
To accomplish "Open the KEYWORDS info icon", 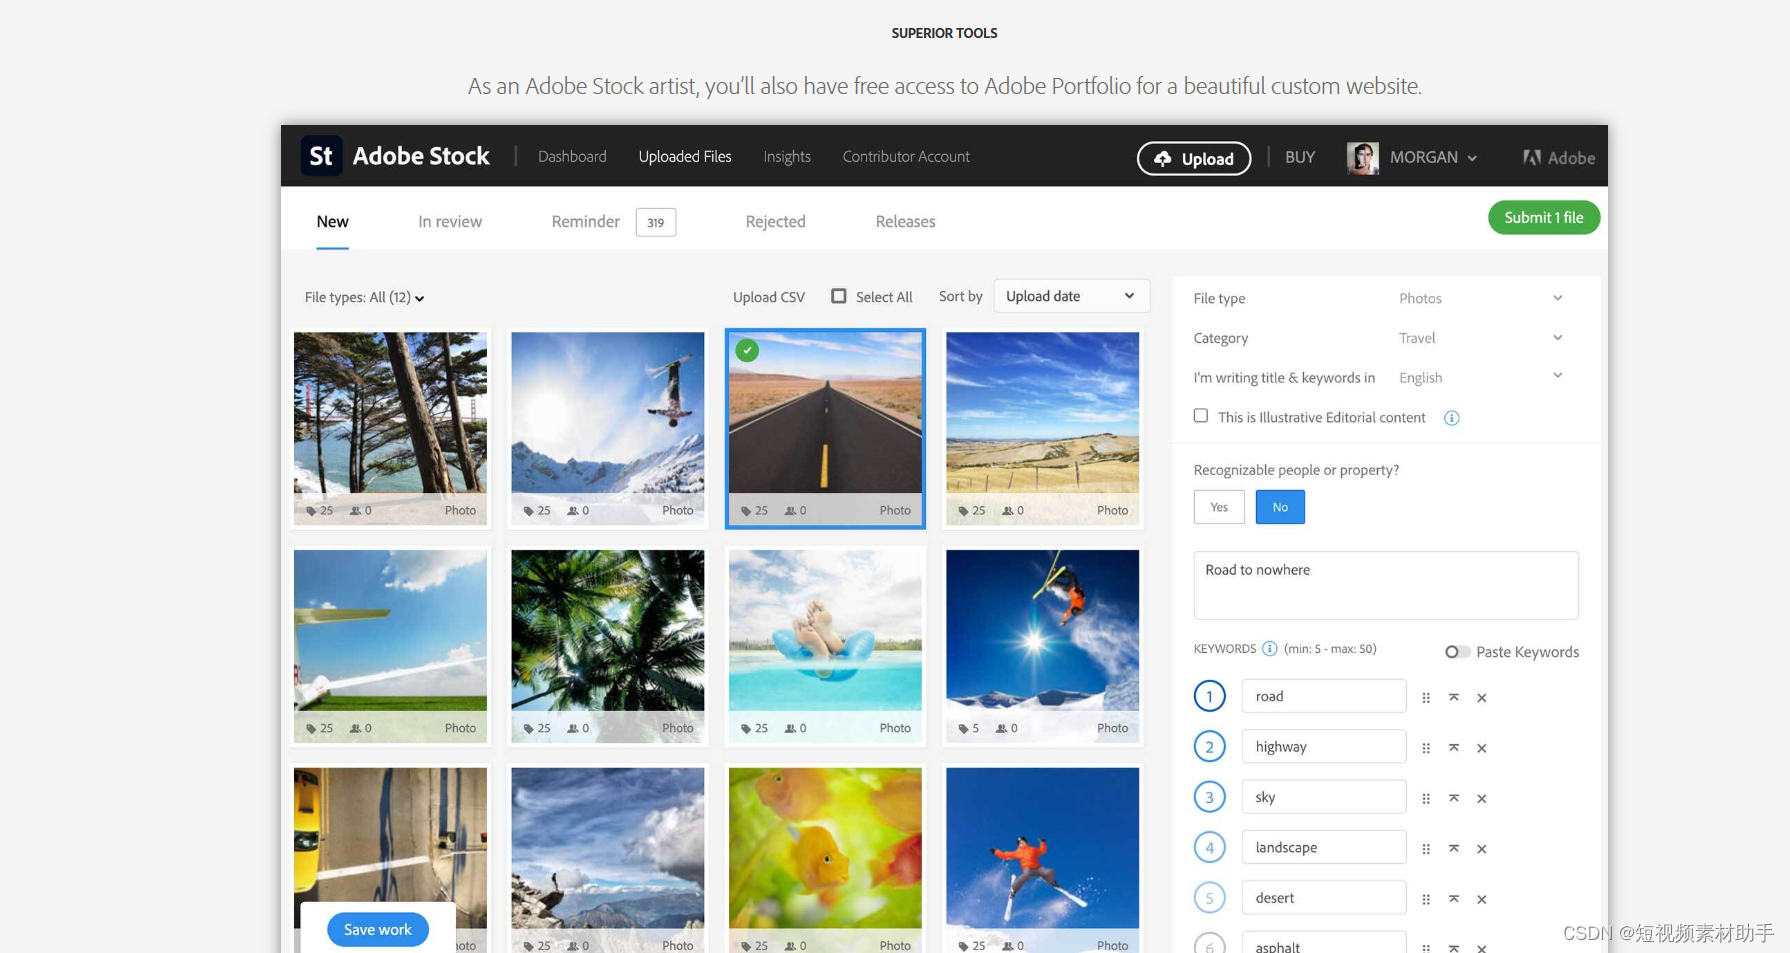I will tap(1269, 649).
